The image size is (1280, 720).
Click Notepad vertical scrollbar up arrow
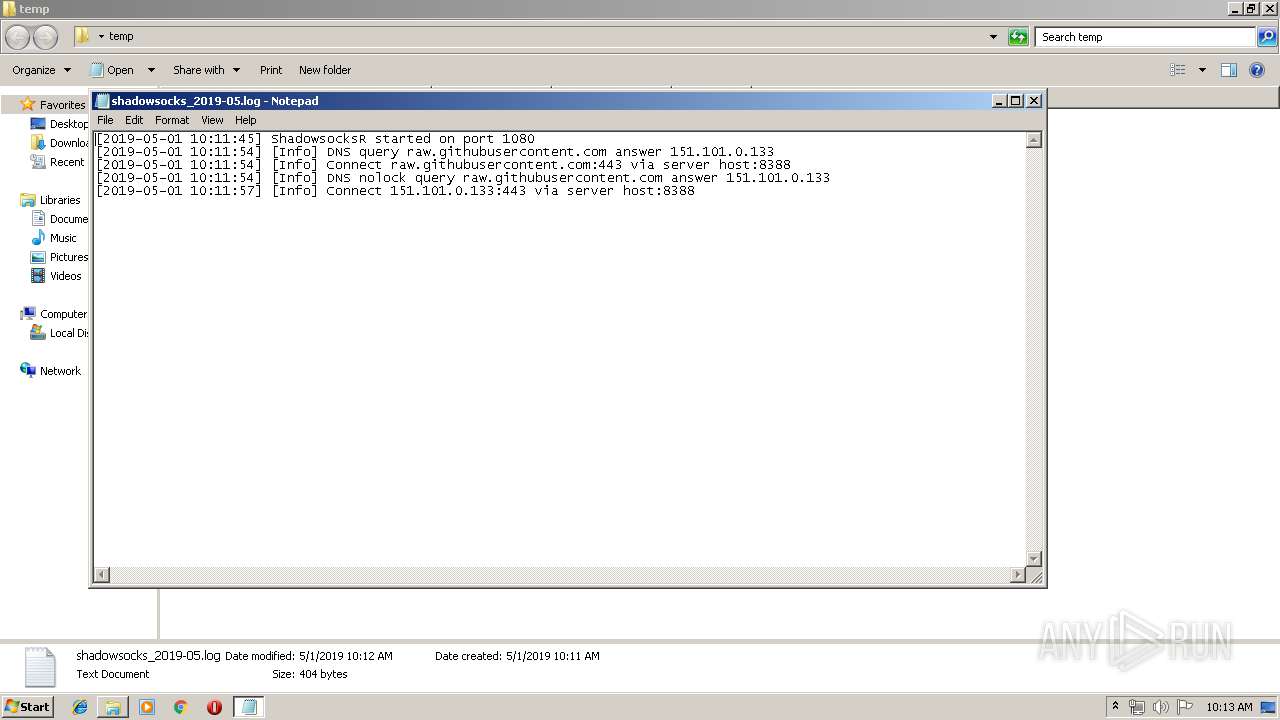click(1034, 140)
